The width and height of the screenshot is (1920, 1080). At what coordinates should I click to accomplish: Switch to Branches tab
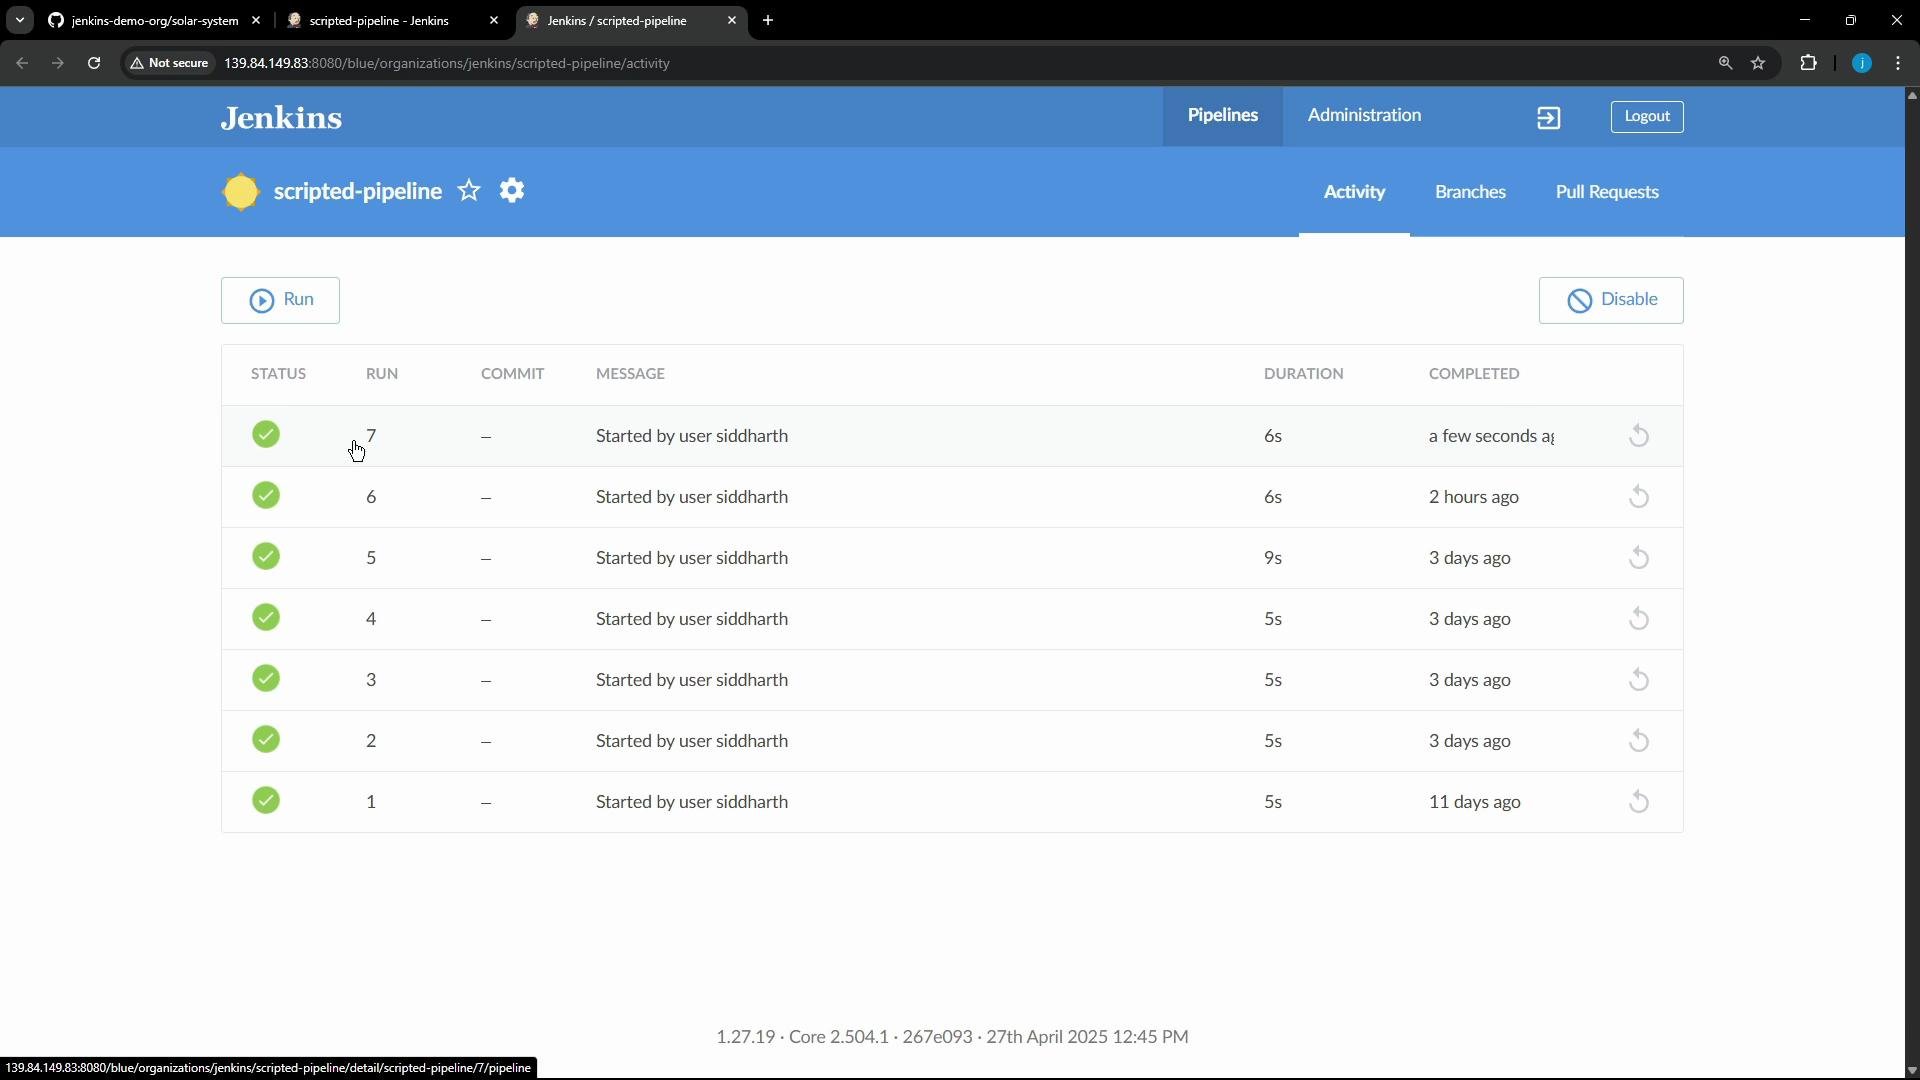click(x=1470, y=192)
